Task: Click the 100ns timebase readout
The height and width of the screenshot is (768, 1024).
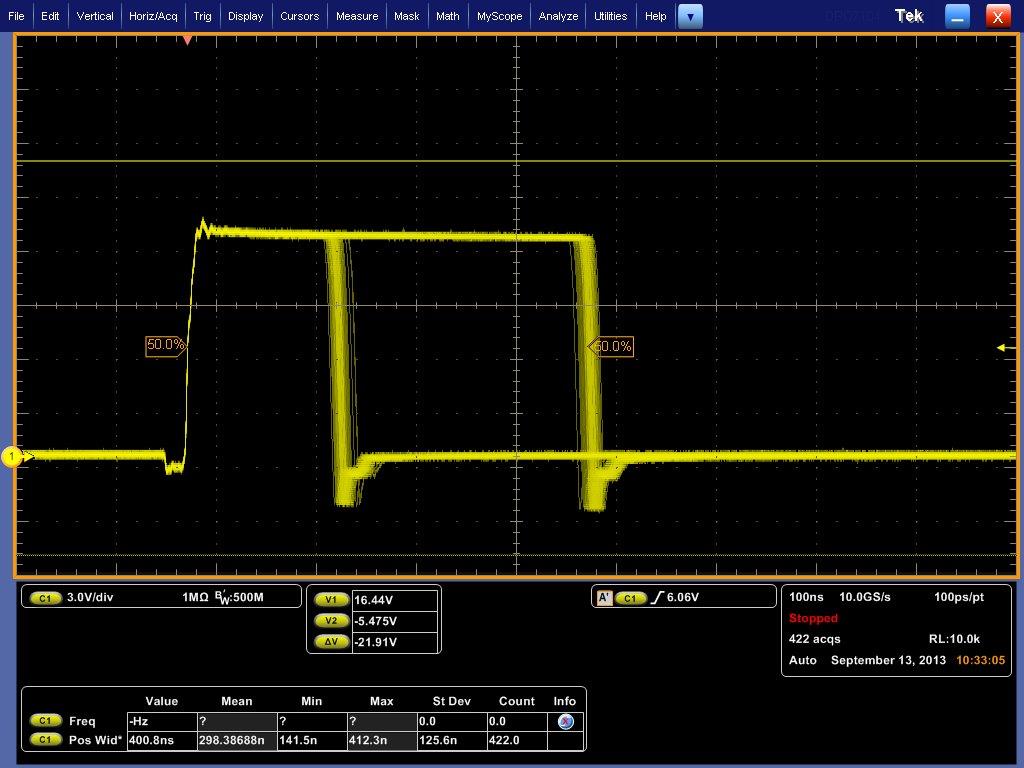Action: pyautogui.click(x=806, y=597)
